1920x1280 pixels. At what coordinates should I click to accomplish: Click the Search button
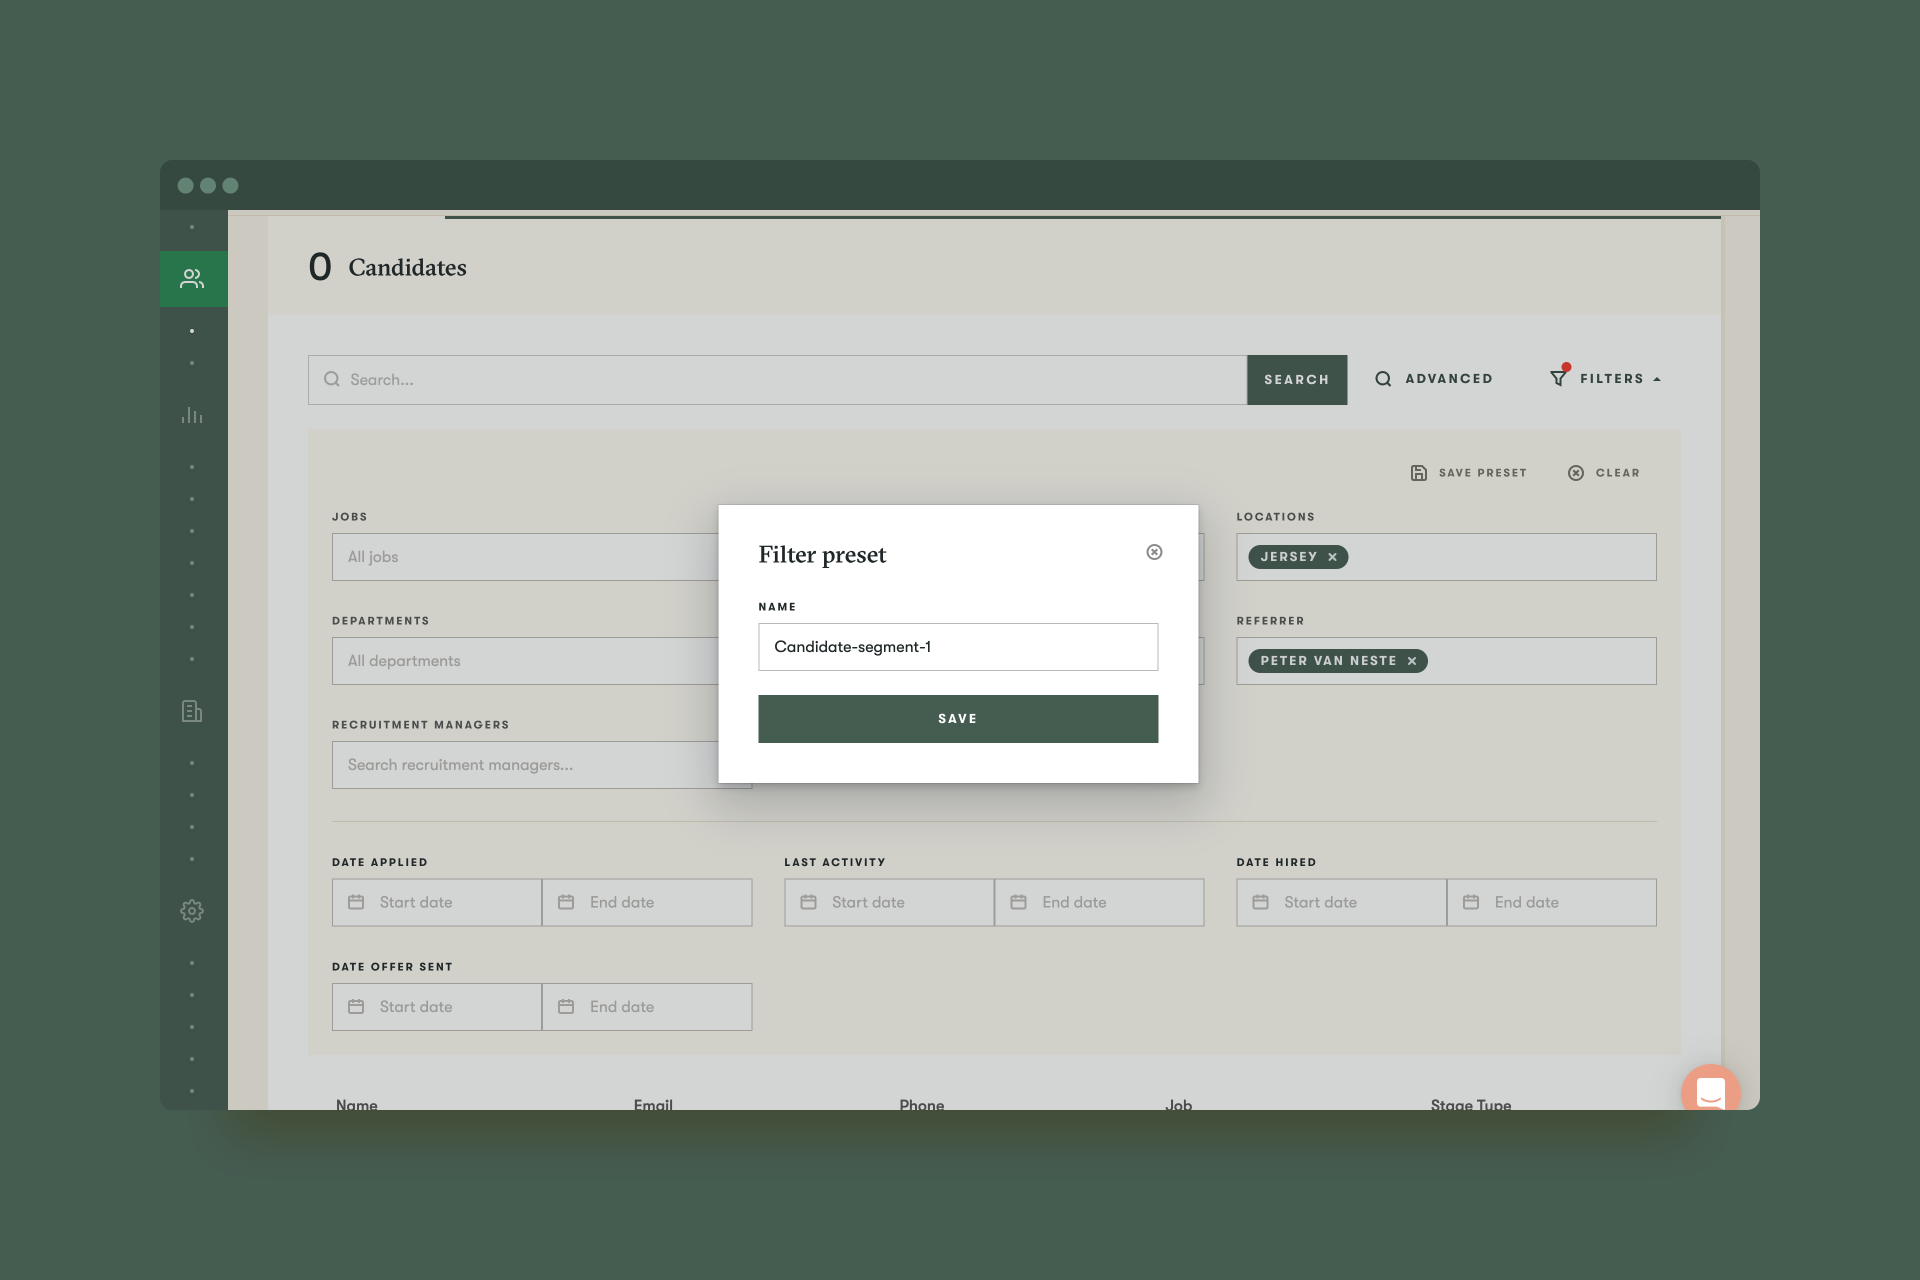click(x=1296, y=380)
